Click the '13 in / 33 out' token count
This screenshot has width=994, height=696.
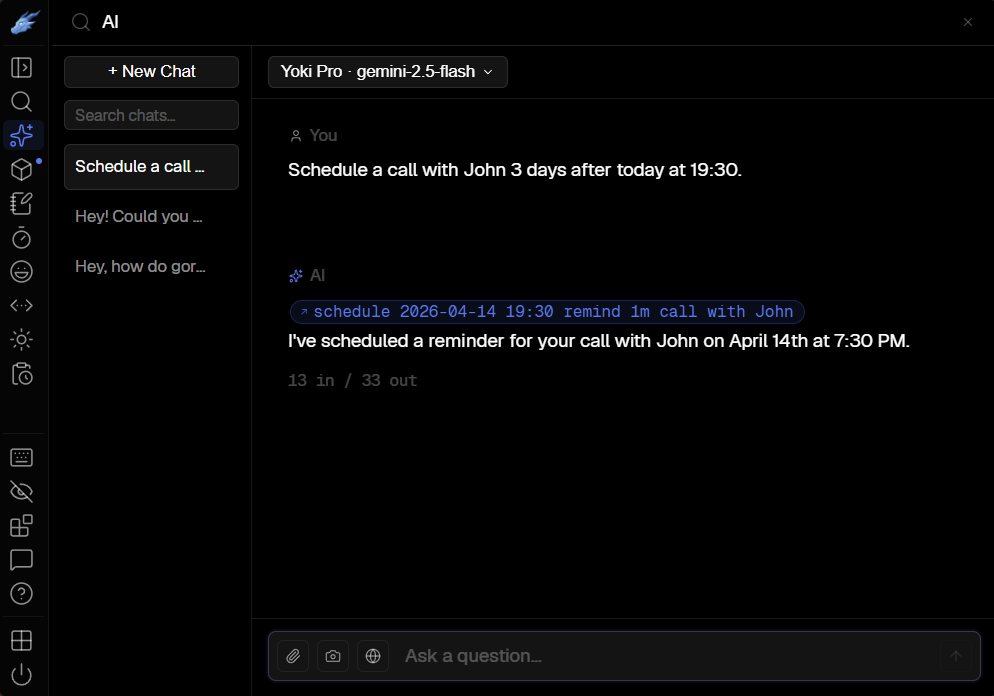pos(352,380)
